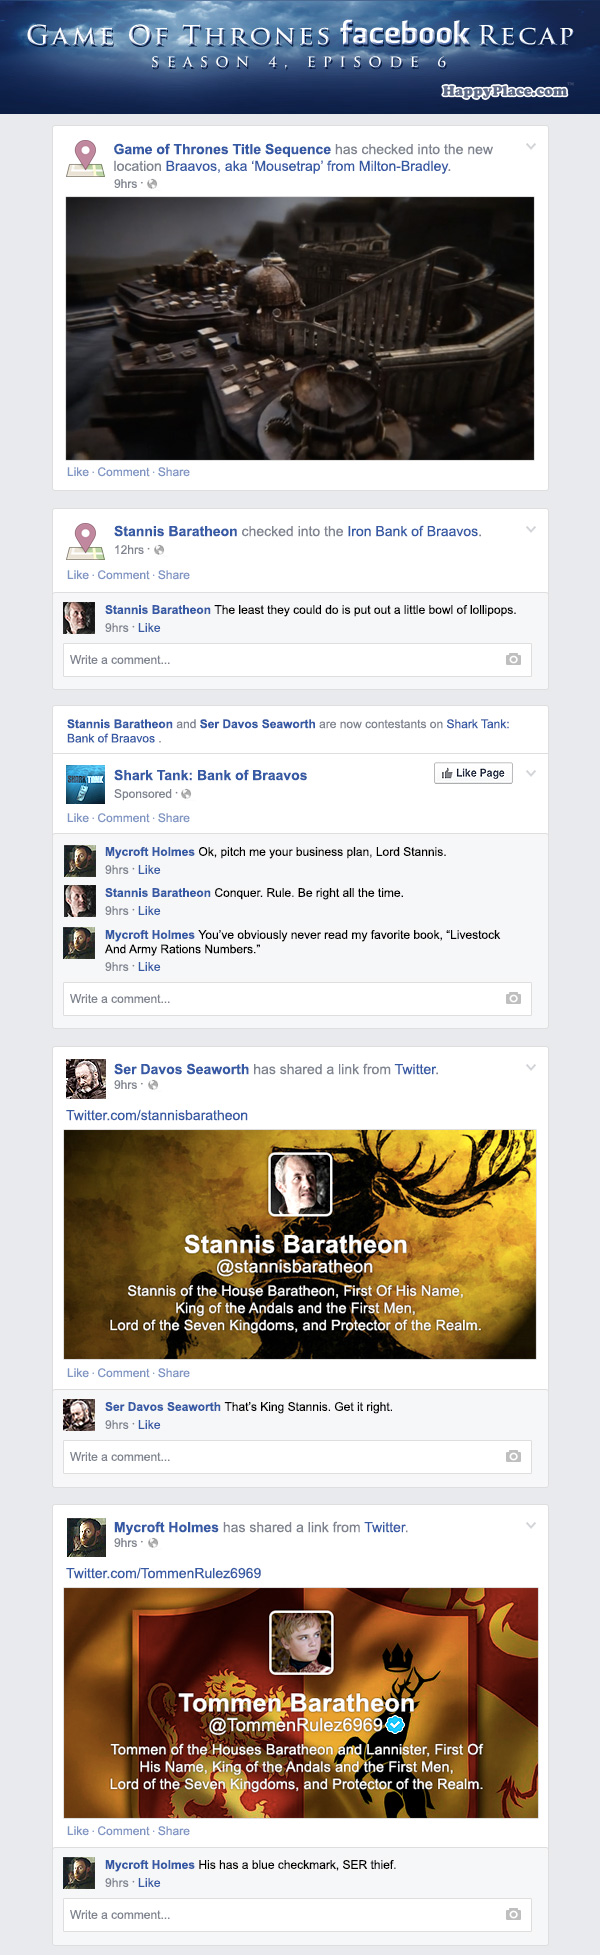Comment on the Shark Tank sponsored post
The width and height of the screenshot is (600, 1955).
coord(124,818)
